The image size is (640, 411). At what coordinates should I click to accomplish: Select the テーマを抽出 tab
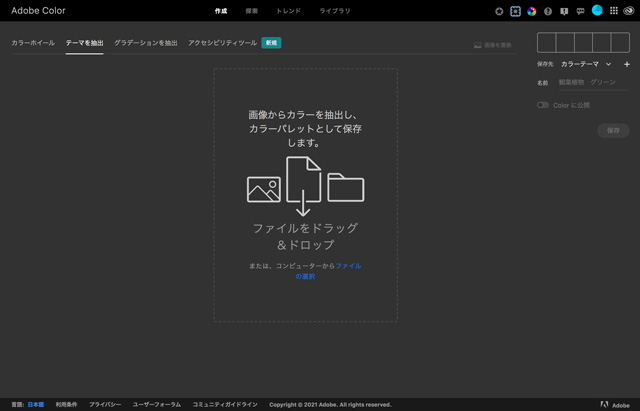(84, 43)
